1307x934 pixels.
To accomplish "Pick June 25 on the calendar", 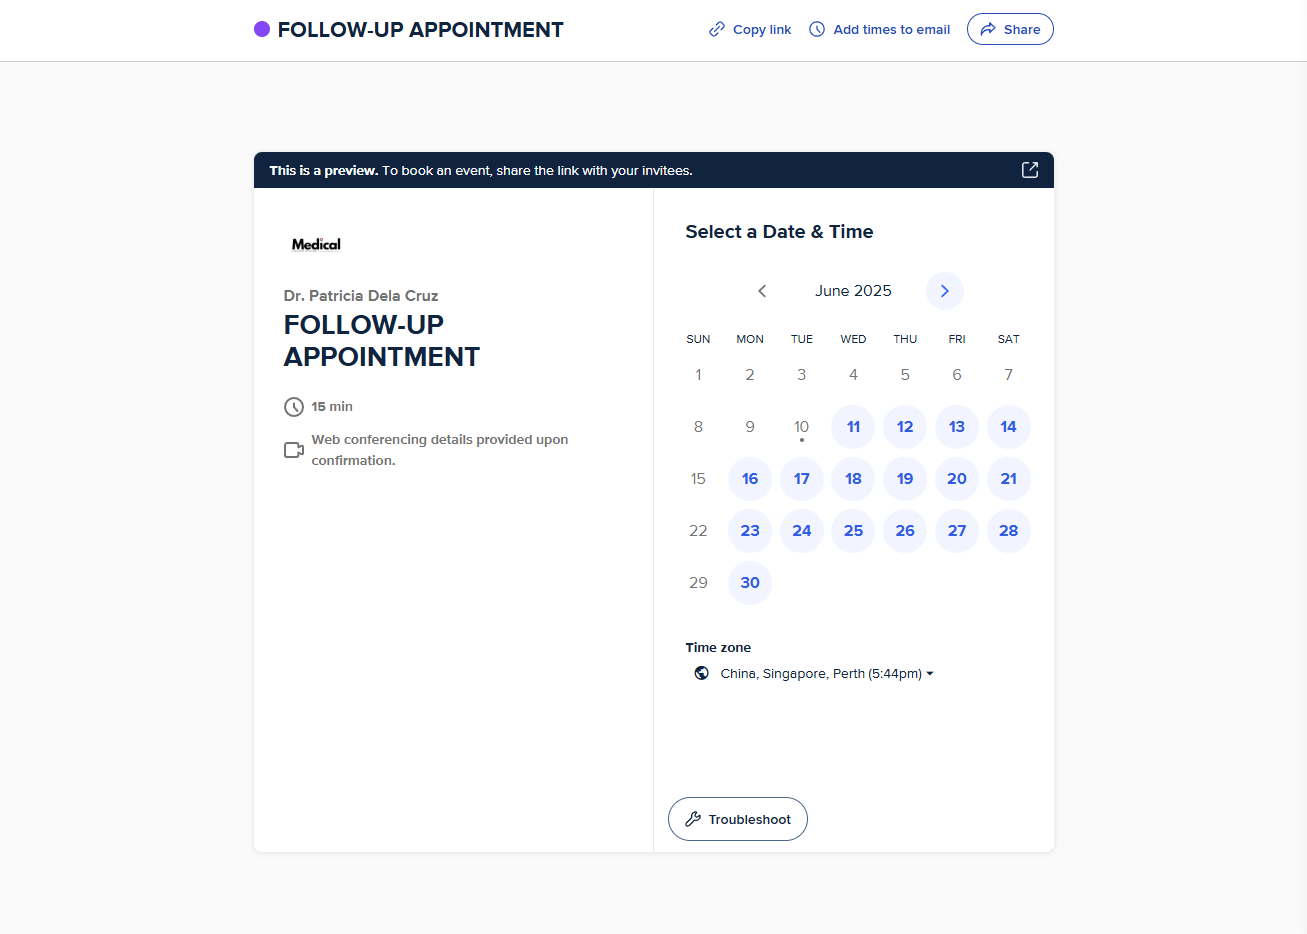I will (x=853, y=531).
